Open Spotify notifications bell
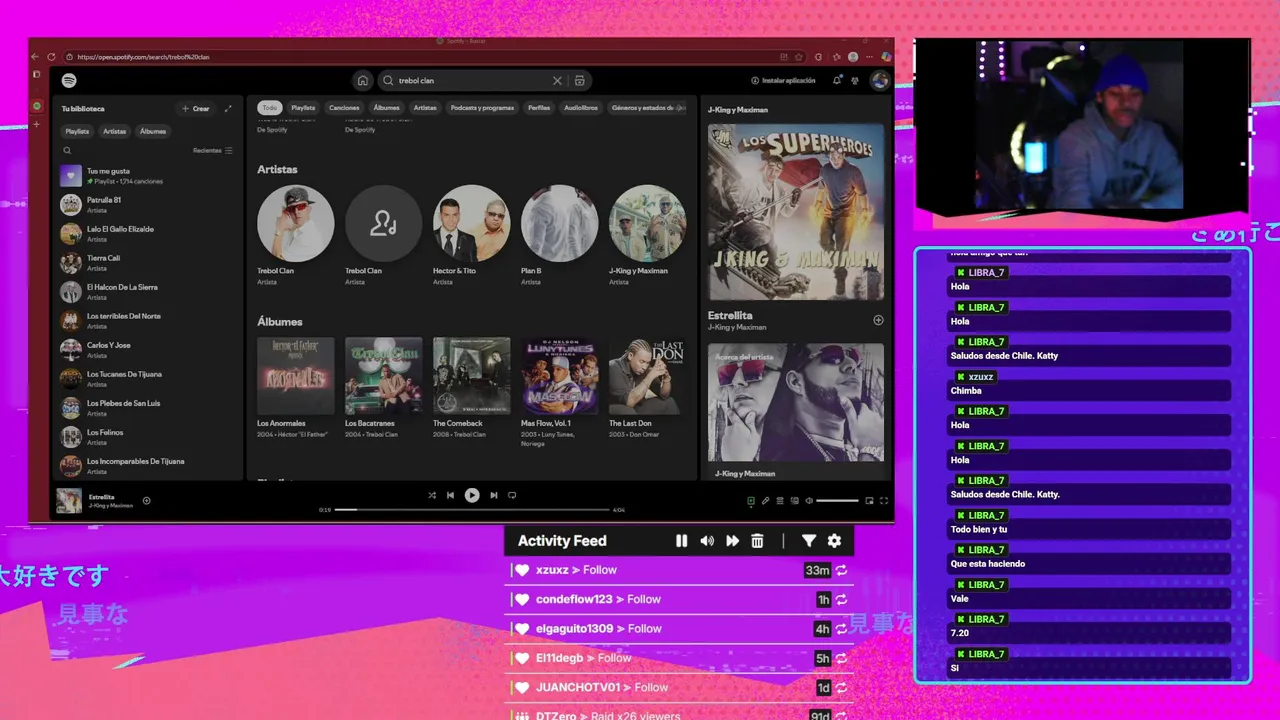Image resolution: width=1280 pixels, height=720 pixels. pos(837,80)
